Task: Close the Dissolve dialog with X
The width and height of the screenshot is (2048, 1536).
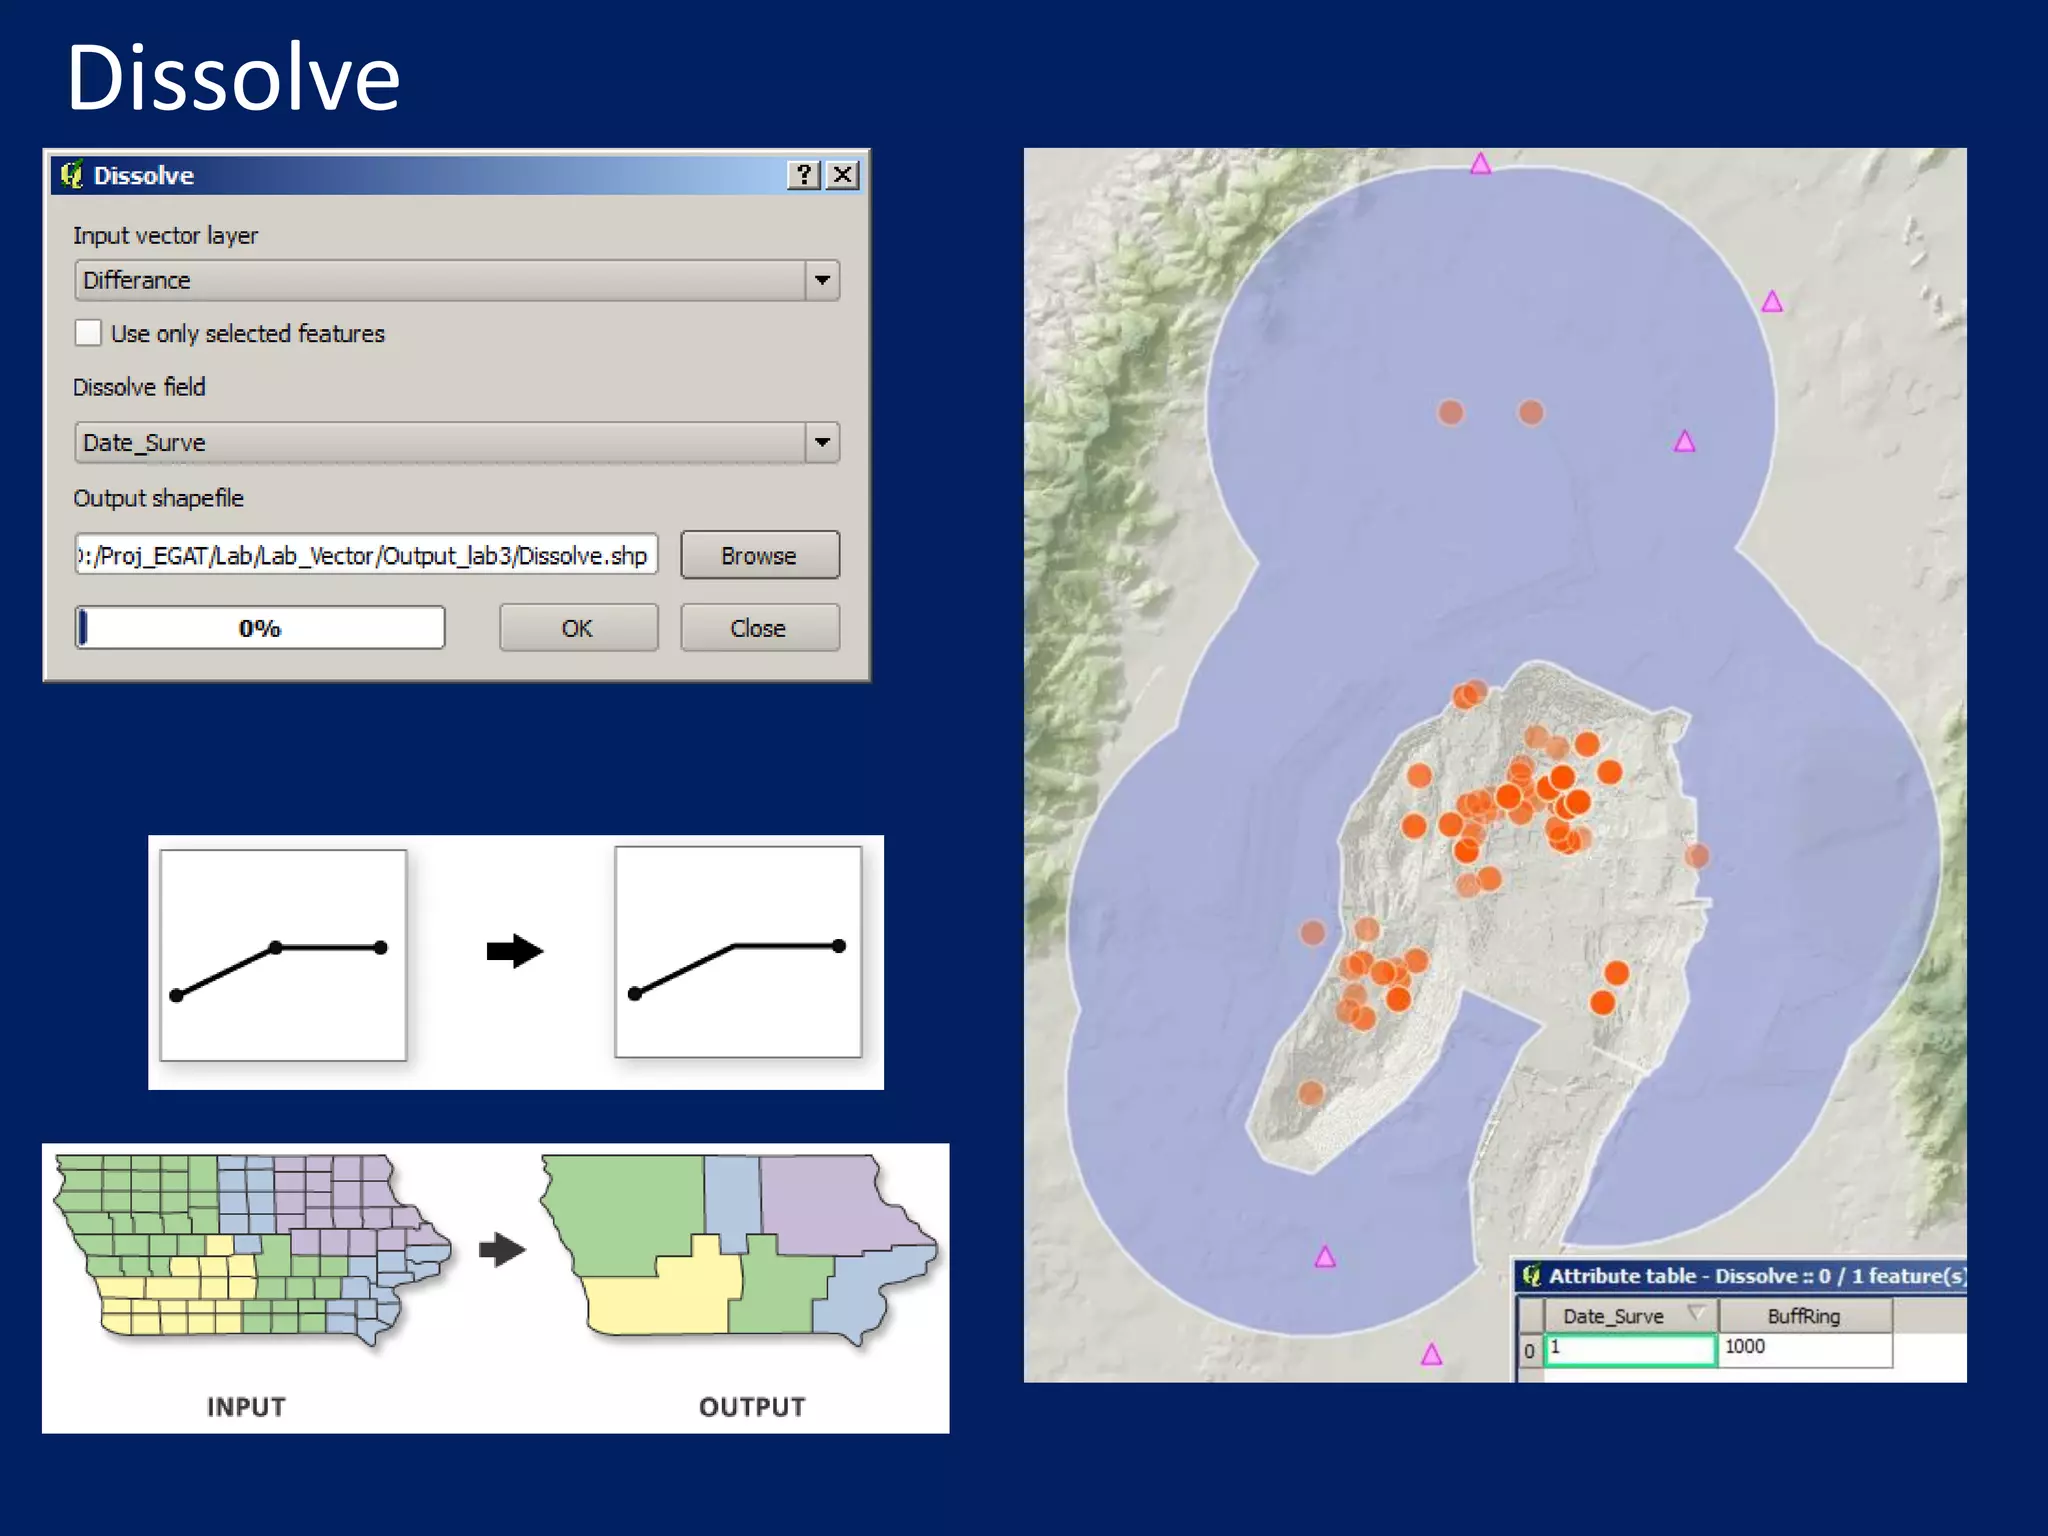Action: point(843,175)
